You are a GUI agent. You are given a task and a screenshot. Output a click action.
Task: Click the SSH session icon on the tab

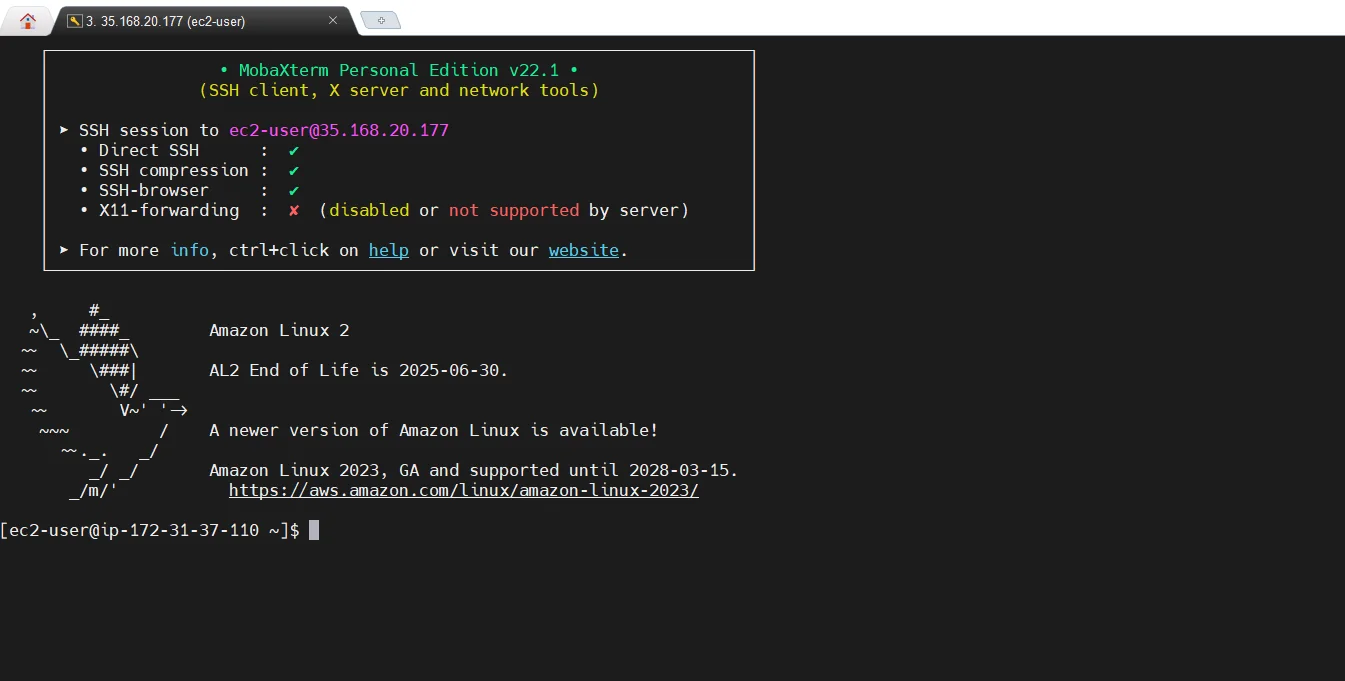pyautogui.click(x=75, y=21)
